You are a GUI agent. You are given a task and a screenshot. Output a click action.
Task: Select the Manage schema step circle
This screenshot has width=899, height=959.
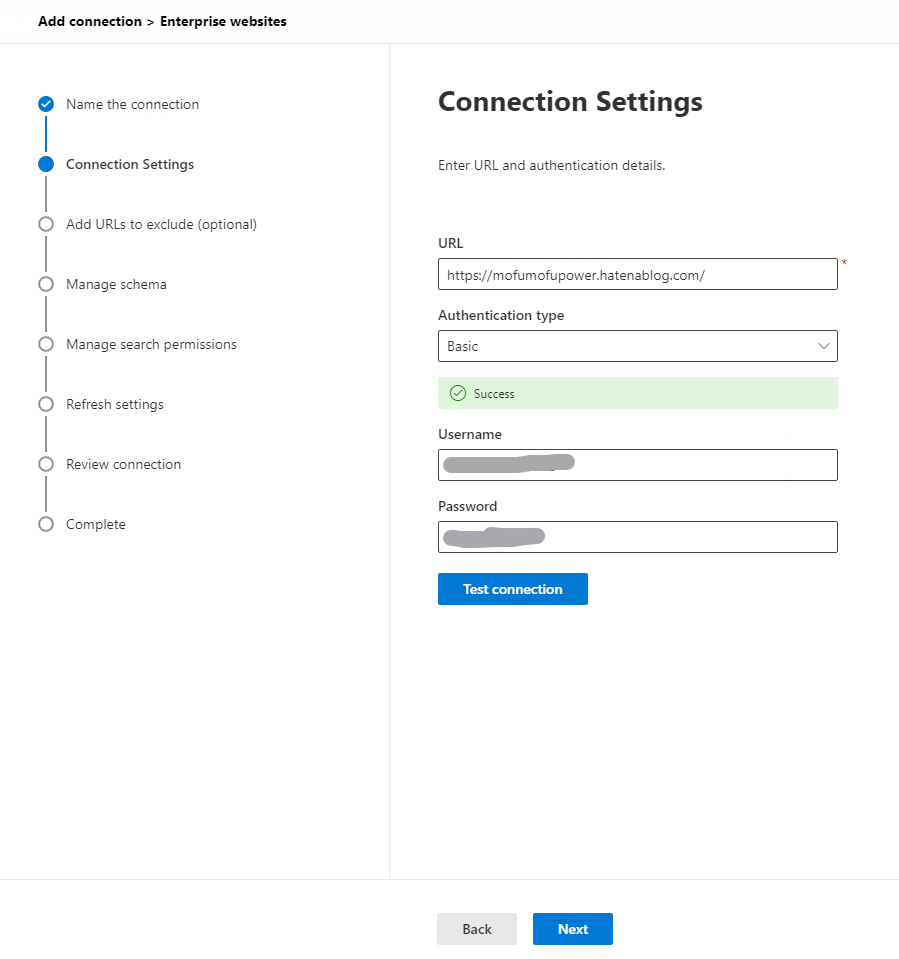click(46, 284)
